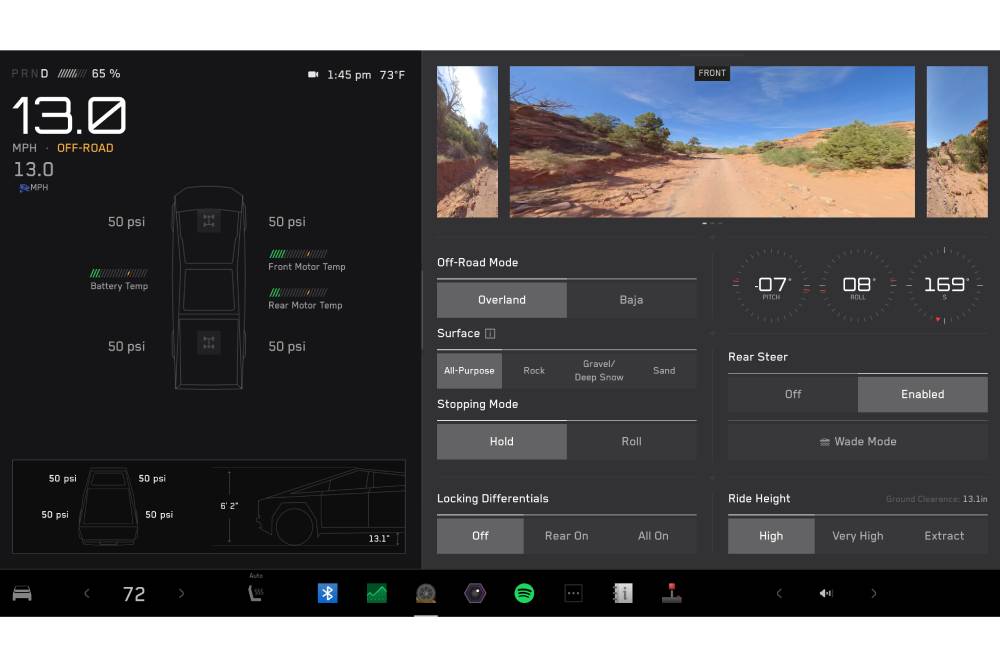The image size is (1000, 667).
Task: Increase cabin temperature with right chevron
Action: (181, 593)
